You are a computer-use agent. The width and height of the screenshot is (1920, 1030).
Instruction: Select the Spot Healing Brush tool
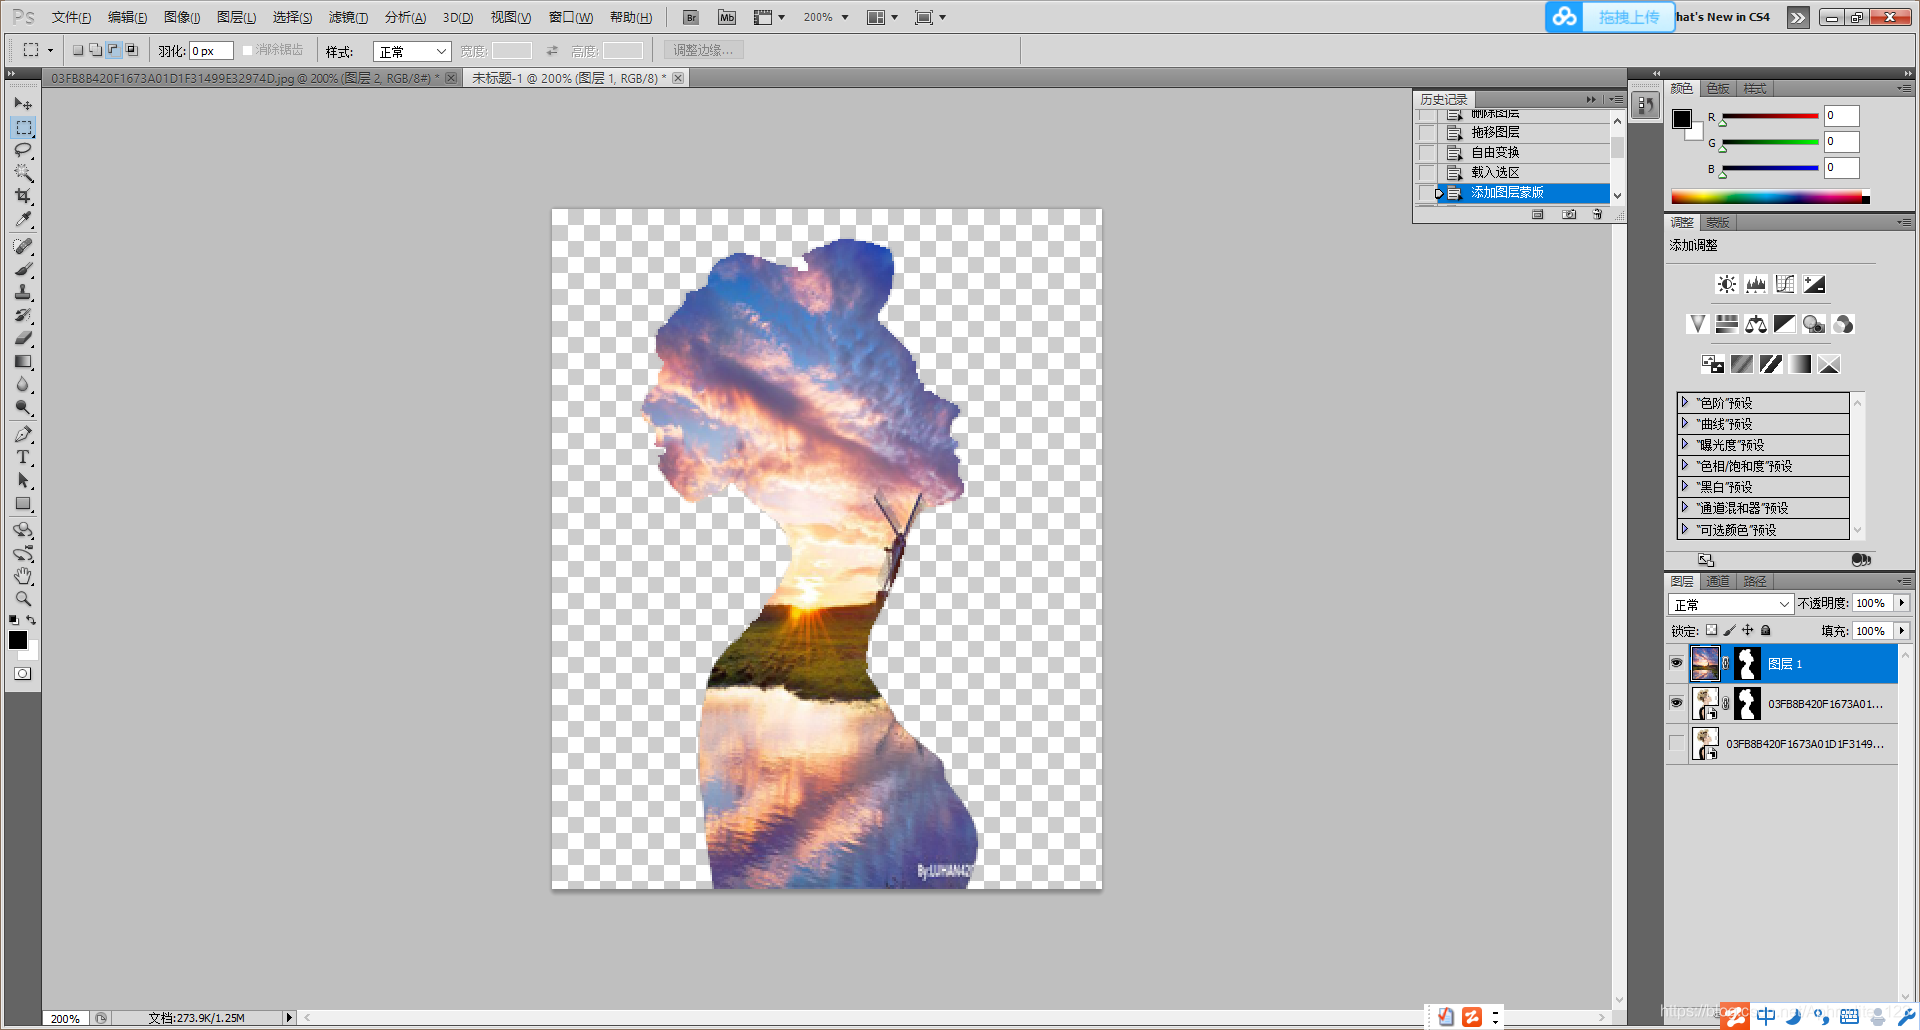click(x=23, y=246)
